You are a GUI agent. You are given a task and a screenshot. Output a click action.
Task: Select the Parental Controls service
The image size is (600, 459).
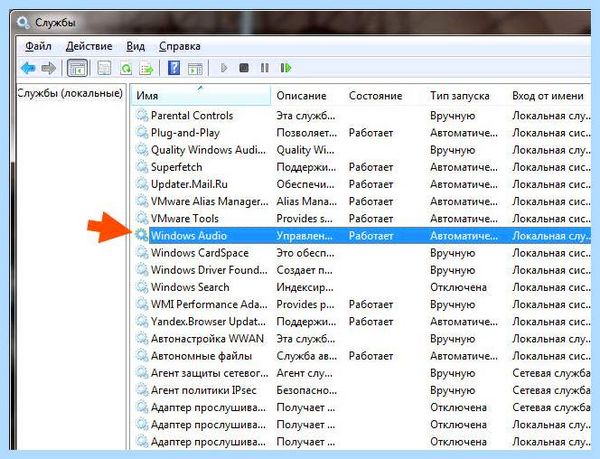192,116
